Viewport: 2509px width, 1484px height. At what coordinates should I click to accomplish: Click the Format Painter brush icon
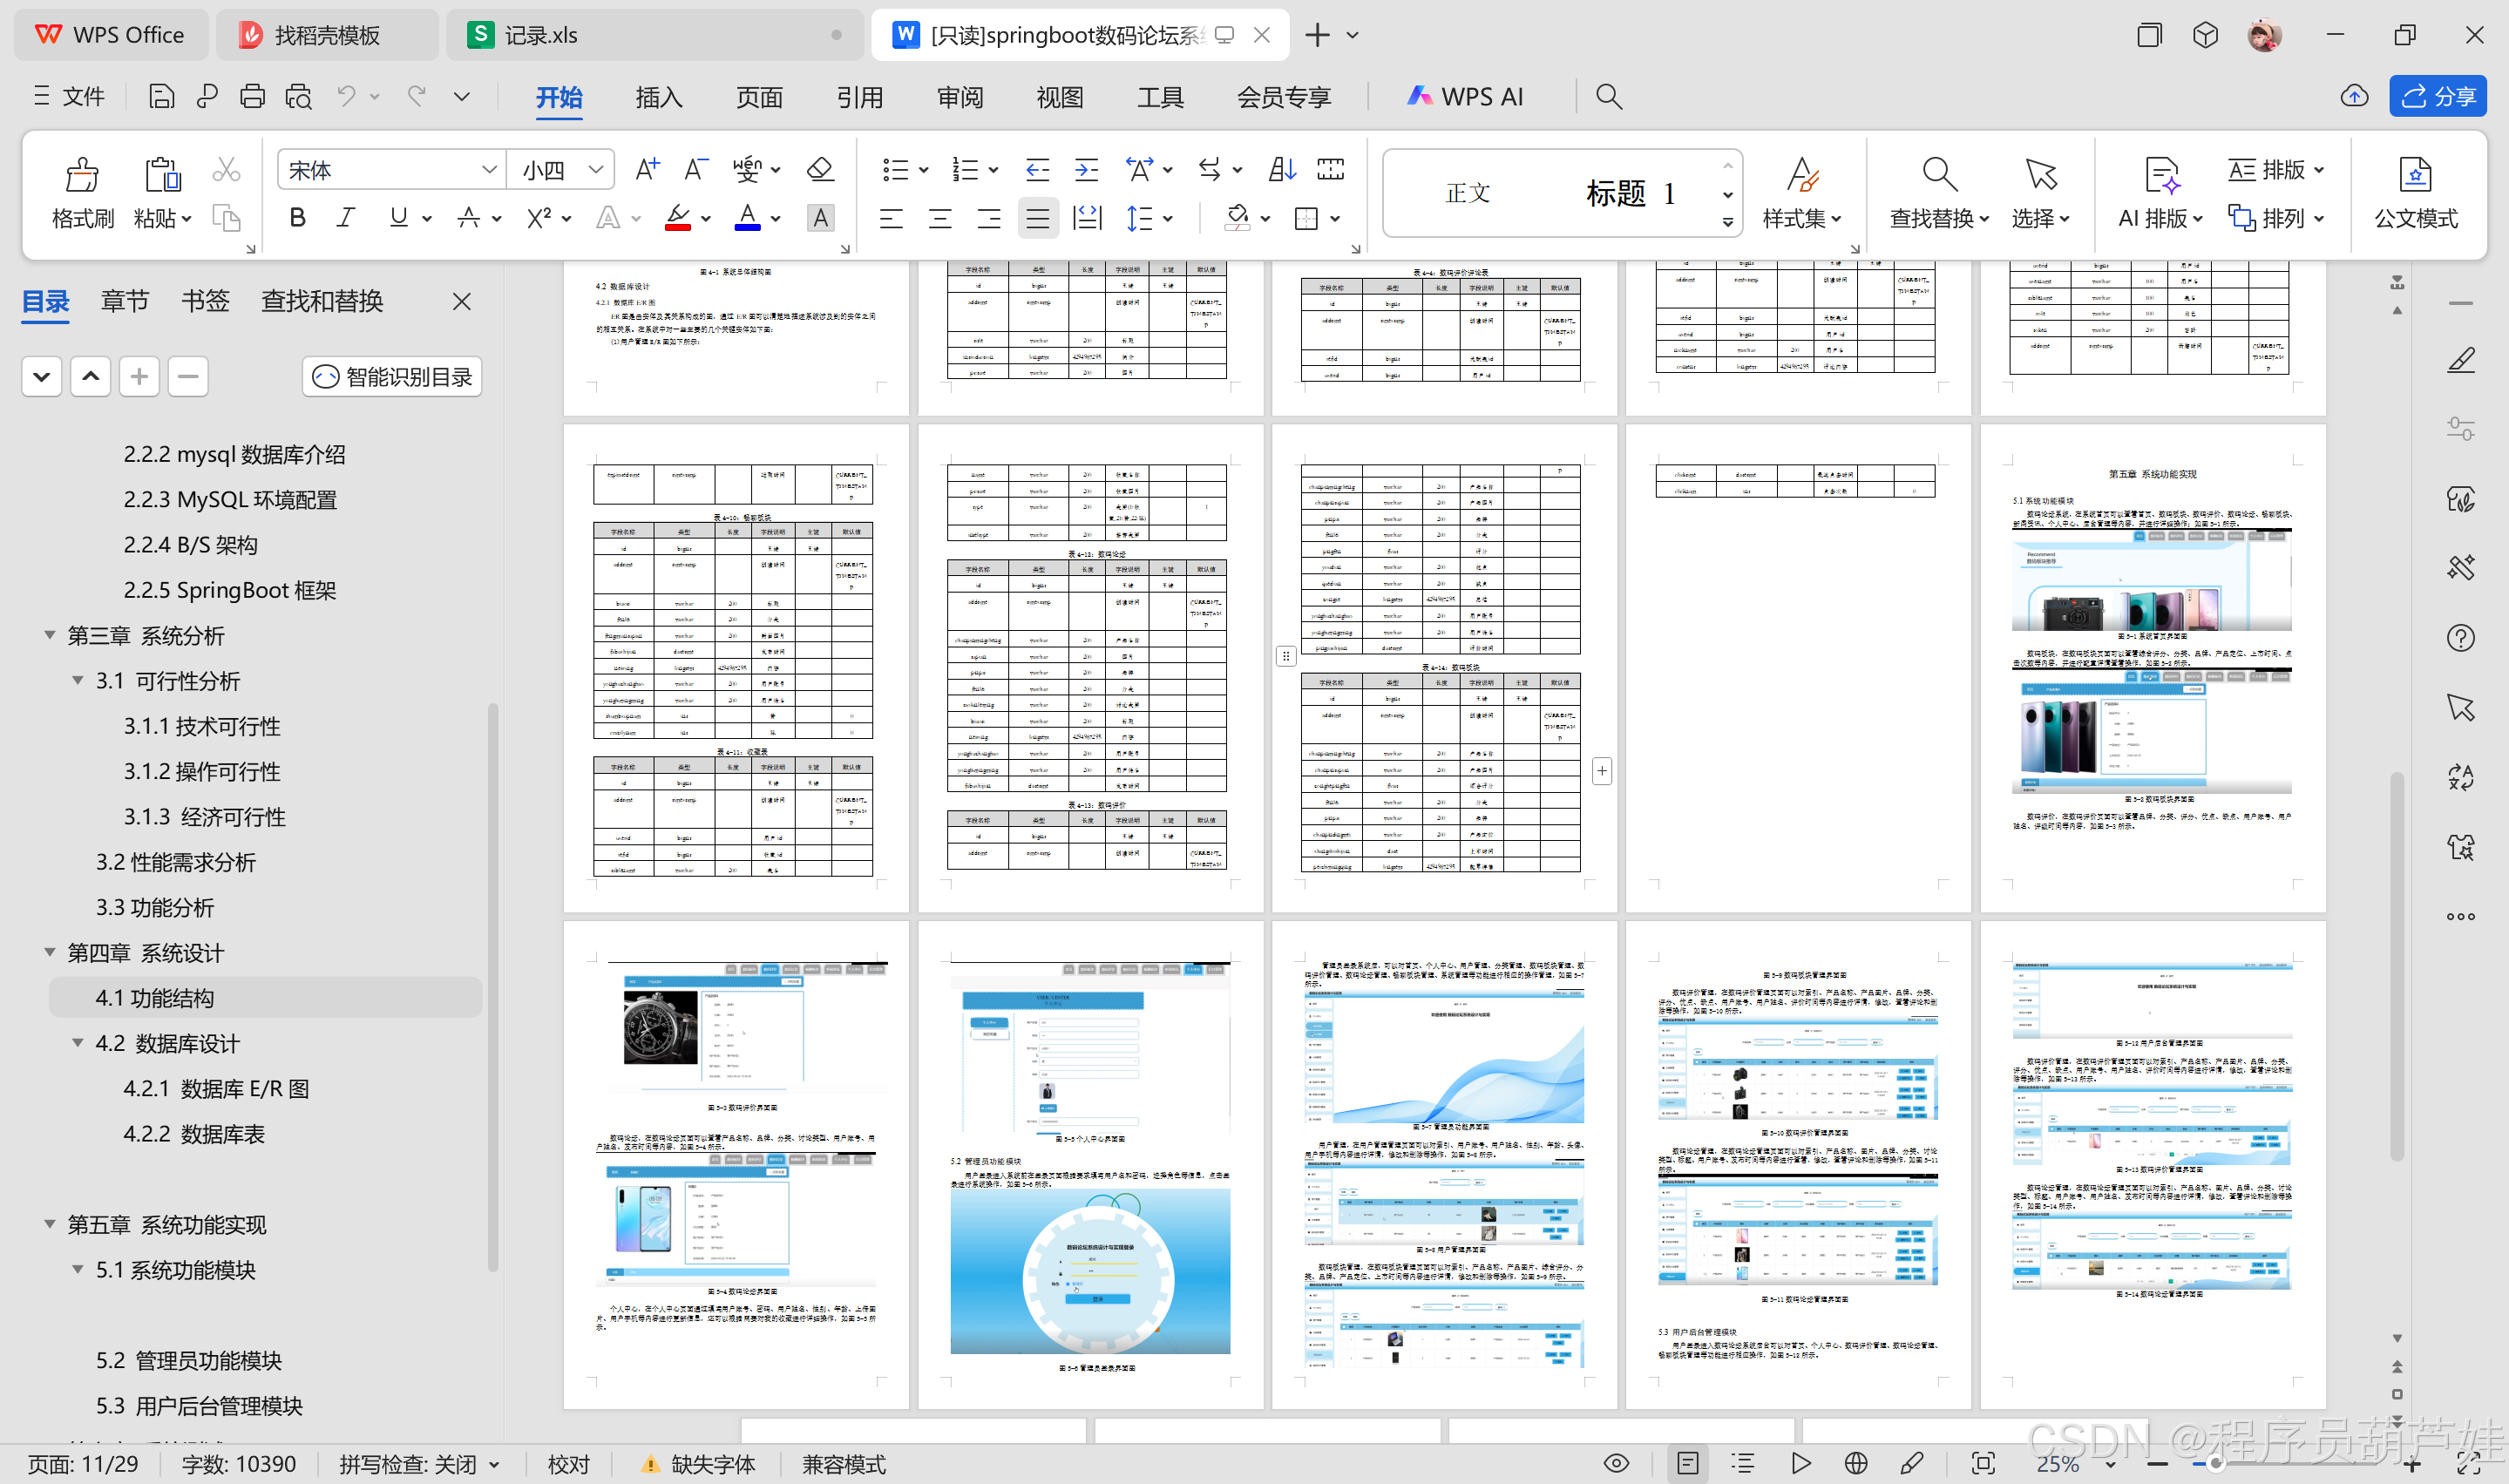pyautogui.click(x=82, y=175)
